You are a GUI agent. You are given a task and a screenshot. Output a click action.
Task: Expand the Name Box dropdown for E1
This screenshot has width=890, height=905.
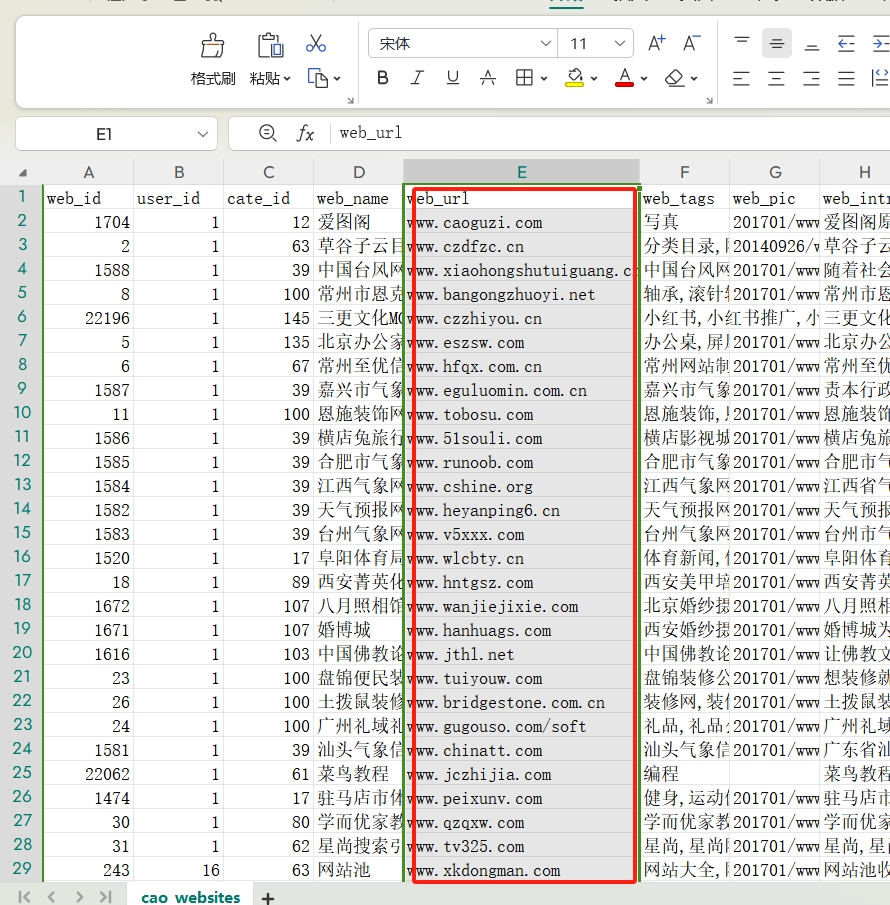click(203, 133)
